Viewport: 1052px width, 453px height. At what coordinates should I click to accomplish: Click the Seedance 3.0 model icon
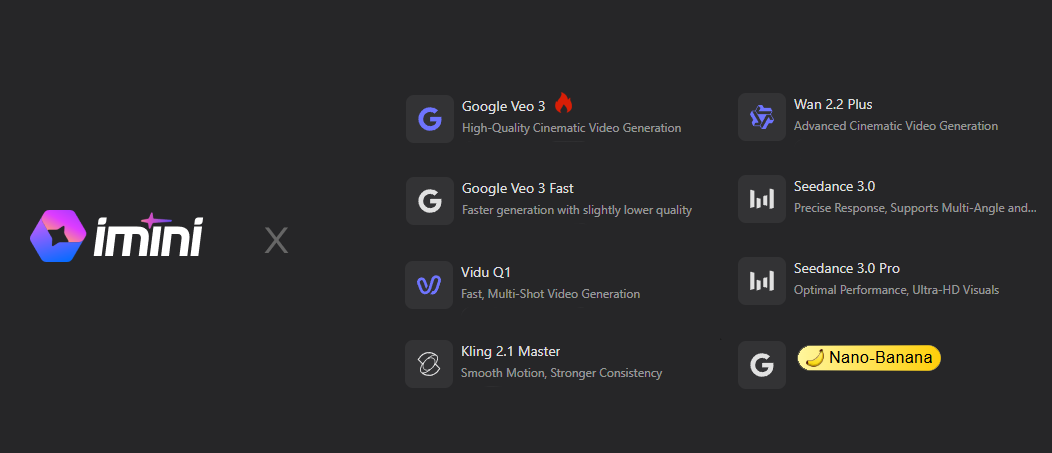762,199
